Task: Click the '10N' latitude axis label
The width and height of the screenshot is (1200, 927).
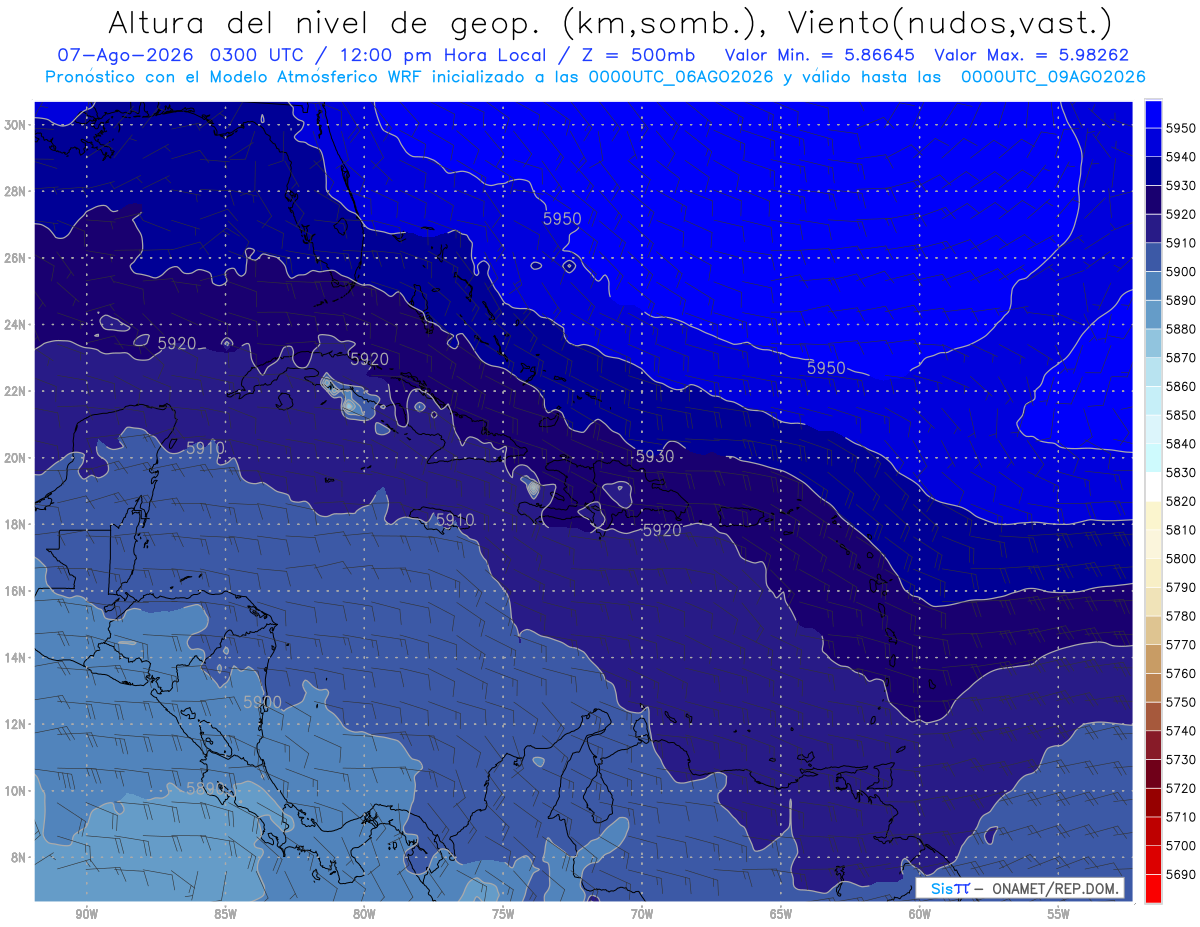Action: pos(15,791)
